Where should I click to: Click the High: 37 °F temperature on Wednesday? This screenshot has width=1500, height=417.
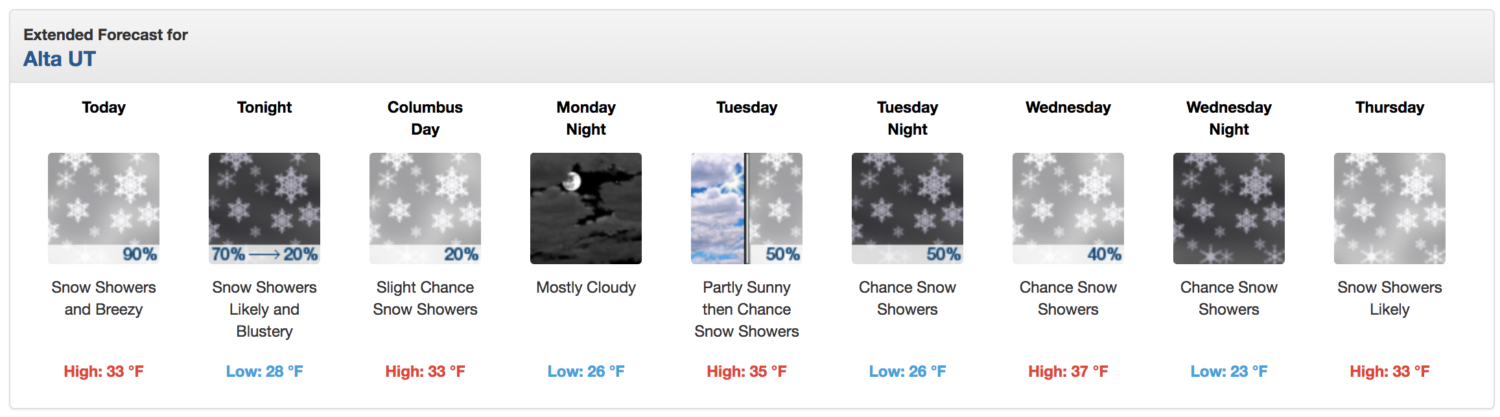(1068, 371)
